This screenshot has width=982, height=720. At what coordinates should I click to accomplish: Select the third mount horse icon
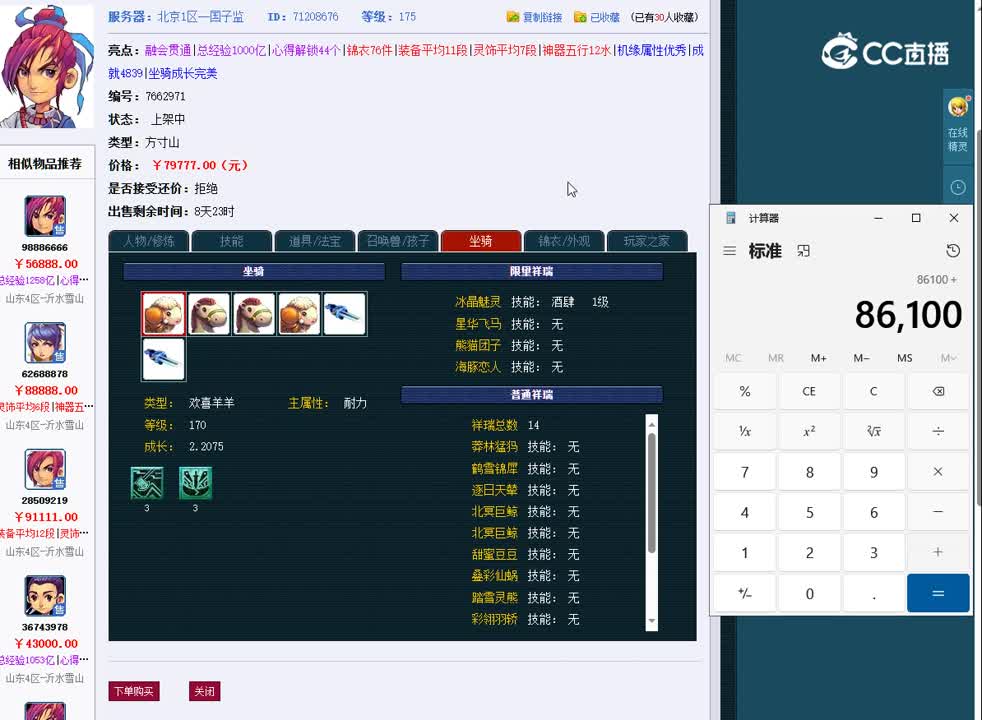coord(254,314)
